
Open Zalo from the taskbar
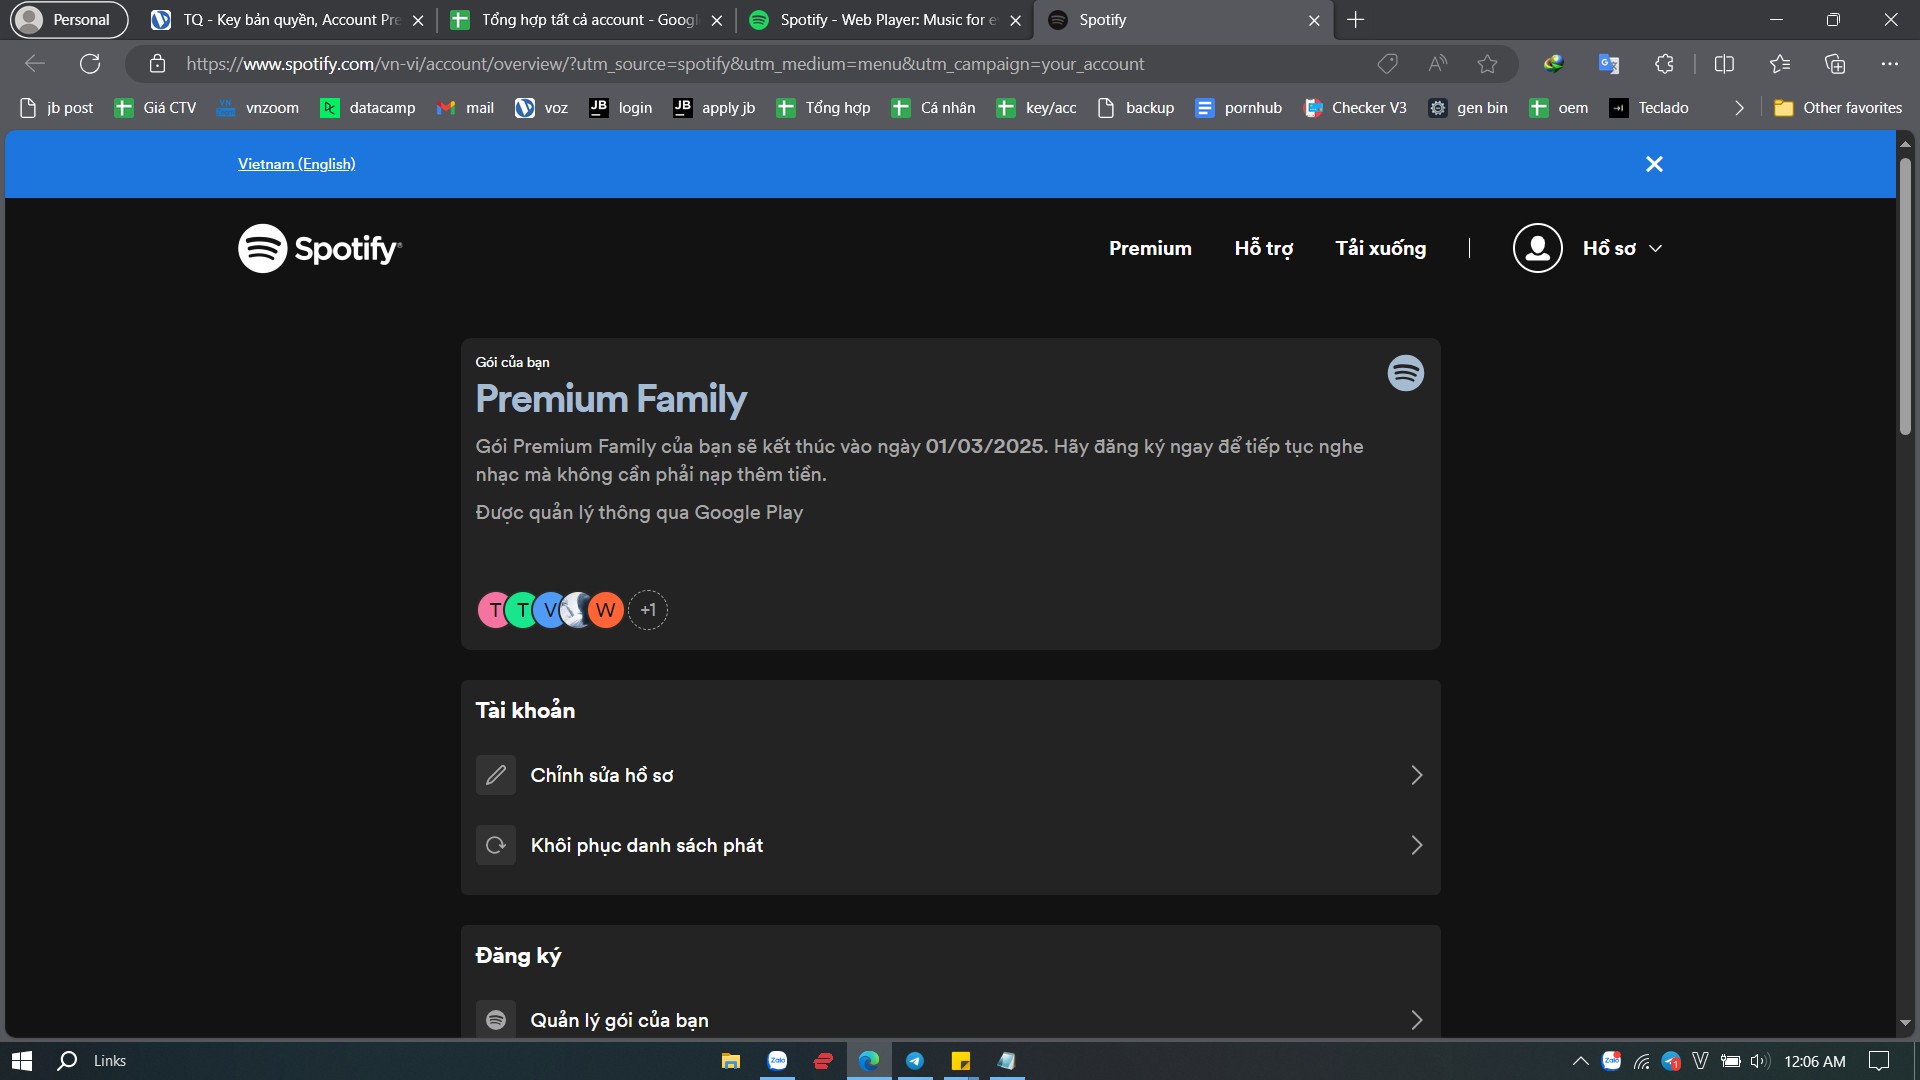coord(777,1061)
